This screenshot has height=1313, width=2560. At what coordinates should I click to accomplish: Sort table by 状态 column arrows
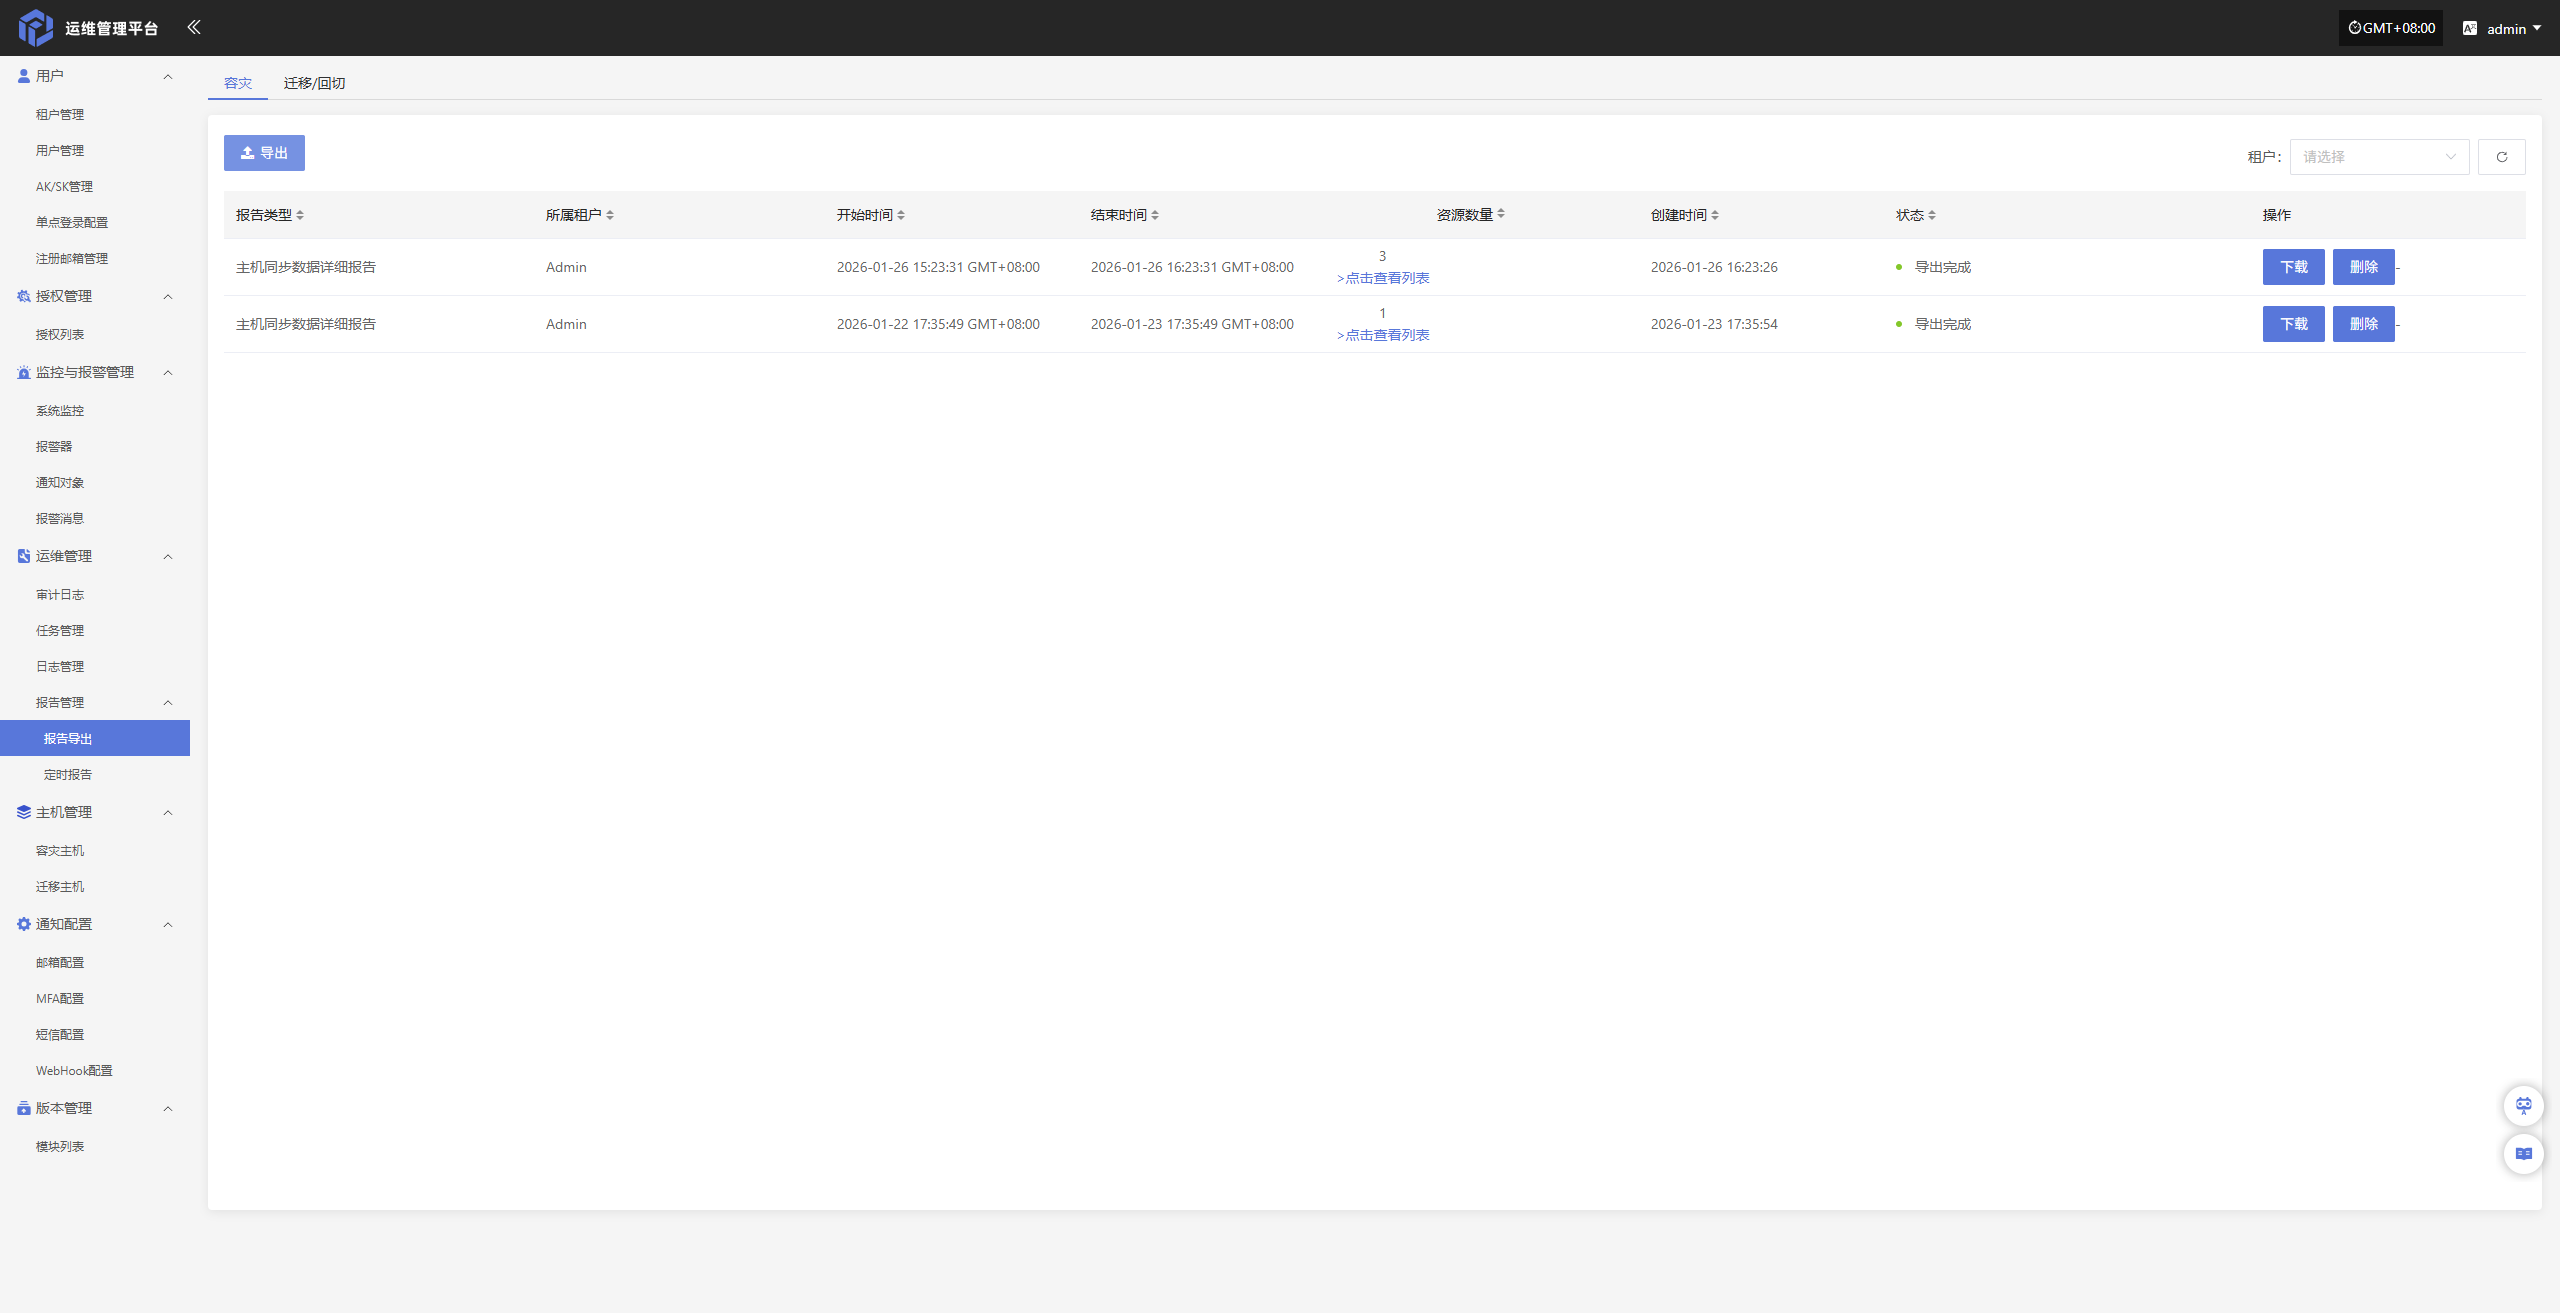tap(1932, 215)
